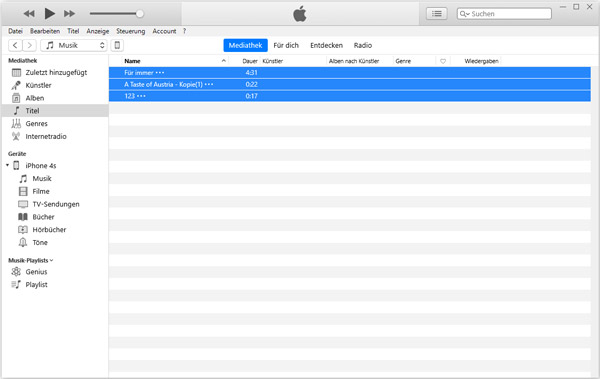Open the Datei menu
The image size is (600, 379).
pos(15,31)
